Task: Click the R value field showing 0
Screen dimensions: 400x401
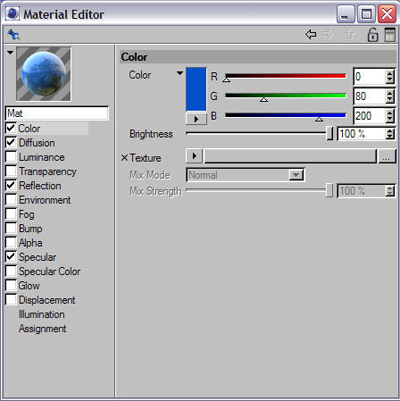Action: 369,77
